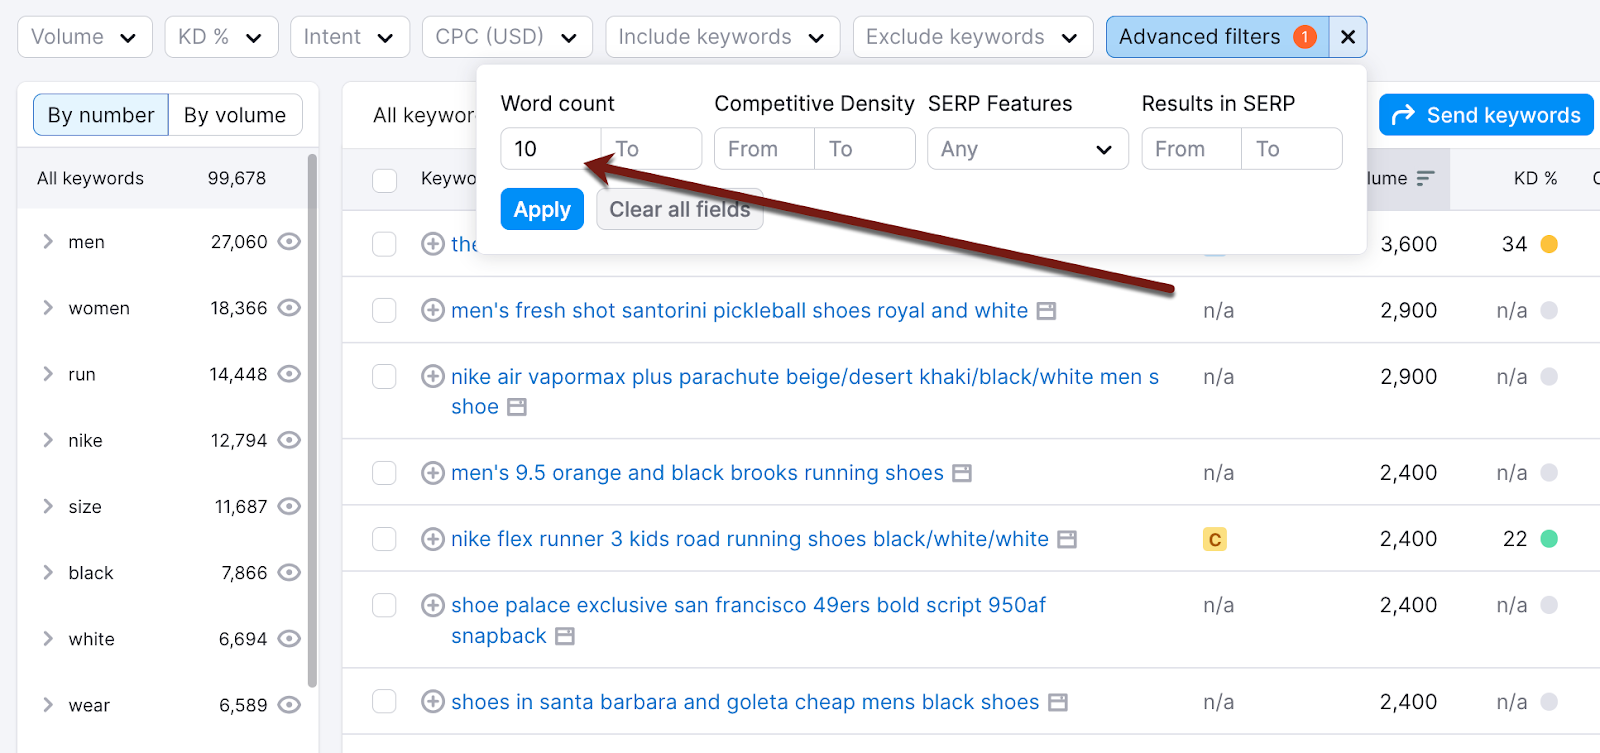
Task: Open SERP icon next to 49ers snapback keyword
Action: click(x=565, y=636)
